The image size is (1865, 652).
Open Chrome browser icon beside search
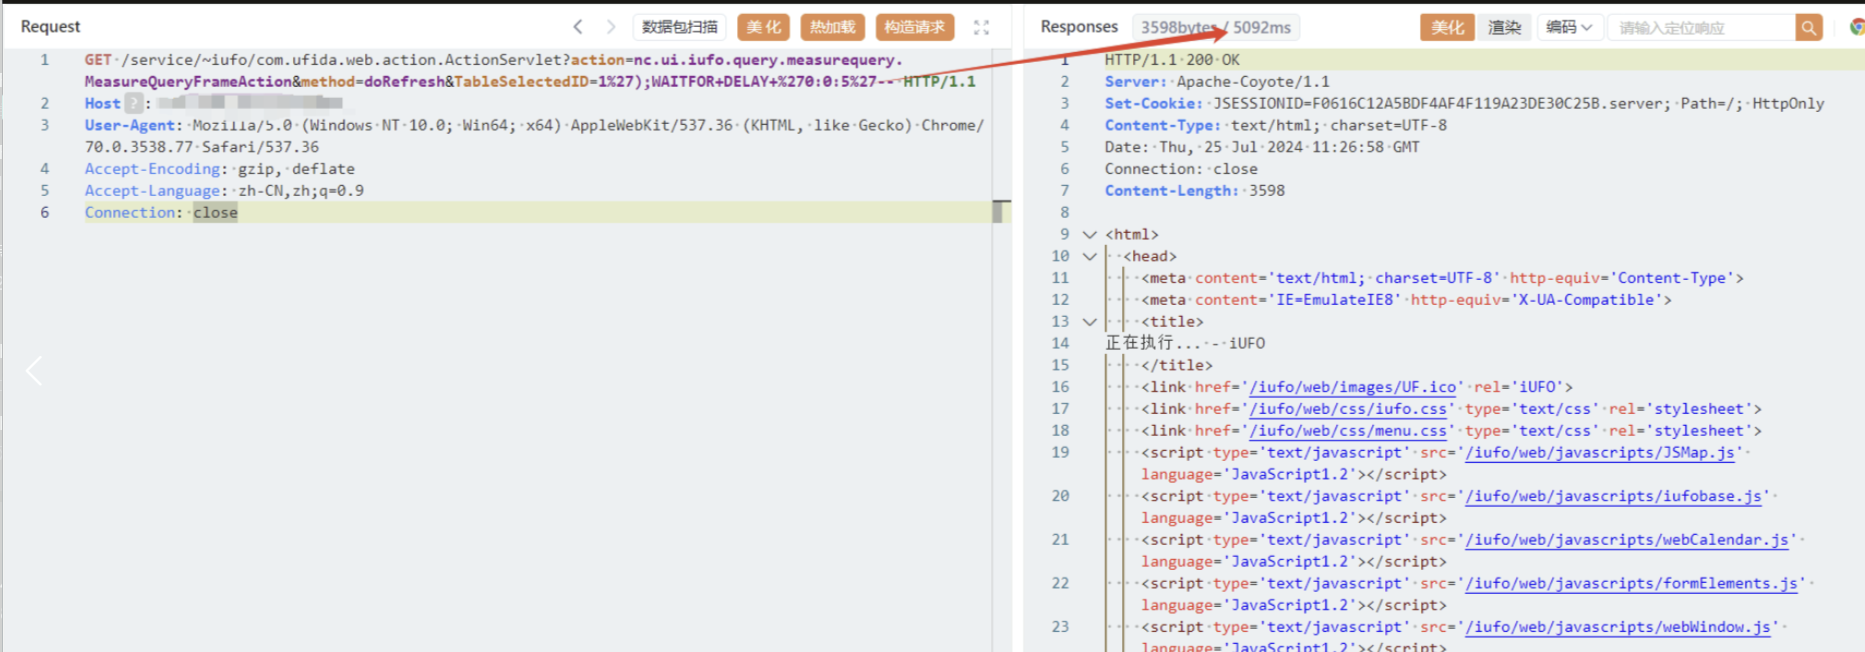(1856, 27)
